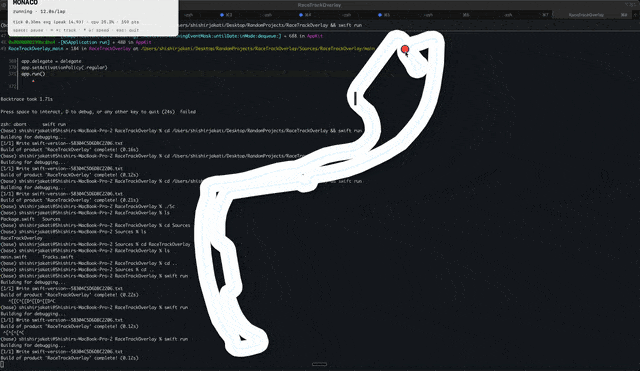Click the build complete (0.22s) line
This screenshot has height=371, width=640.
pyautogui.click(x=69, y=295)
